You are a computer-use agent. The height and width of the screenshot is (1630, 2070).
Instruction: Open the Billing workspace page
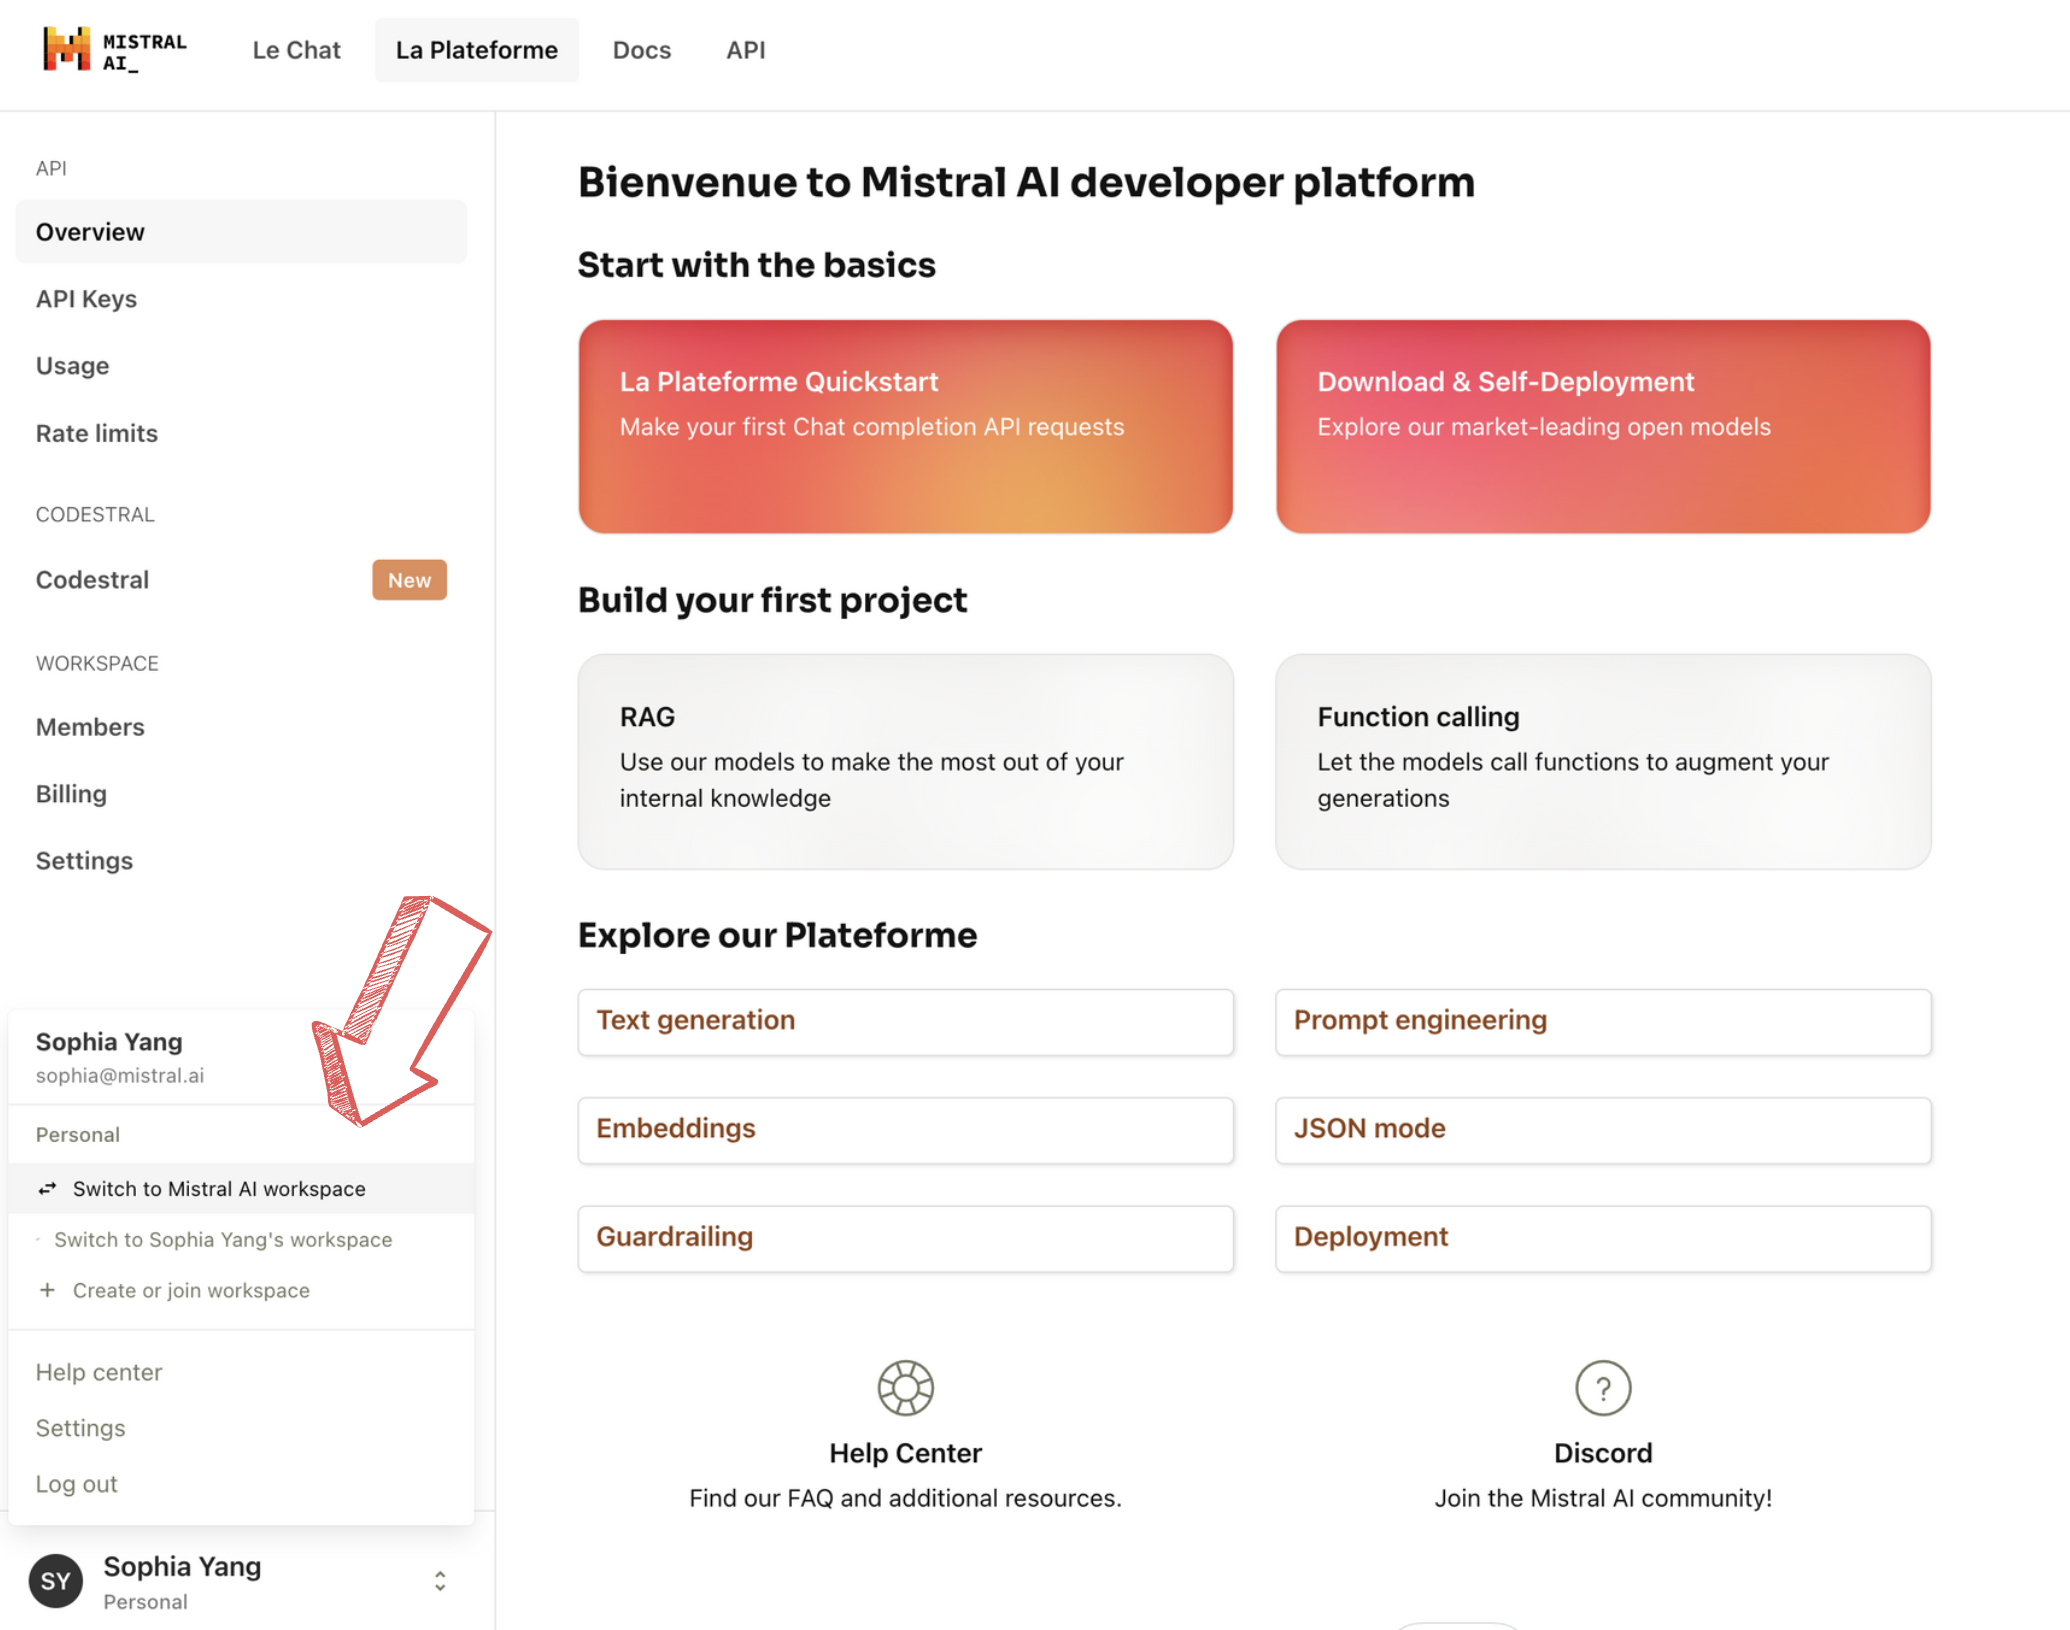[x=71, y=794]
